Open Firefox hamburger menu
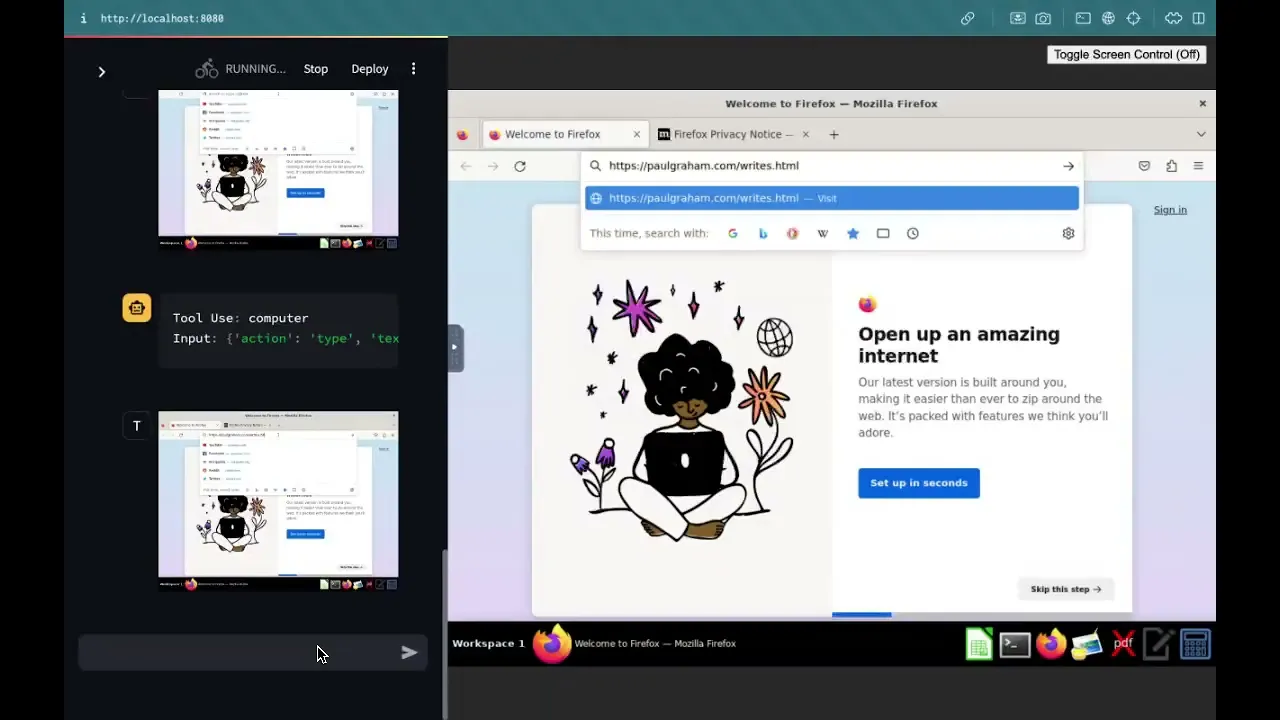The height and width of the screenshot is (720, 1280). click(x=1198, y=166)
